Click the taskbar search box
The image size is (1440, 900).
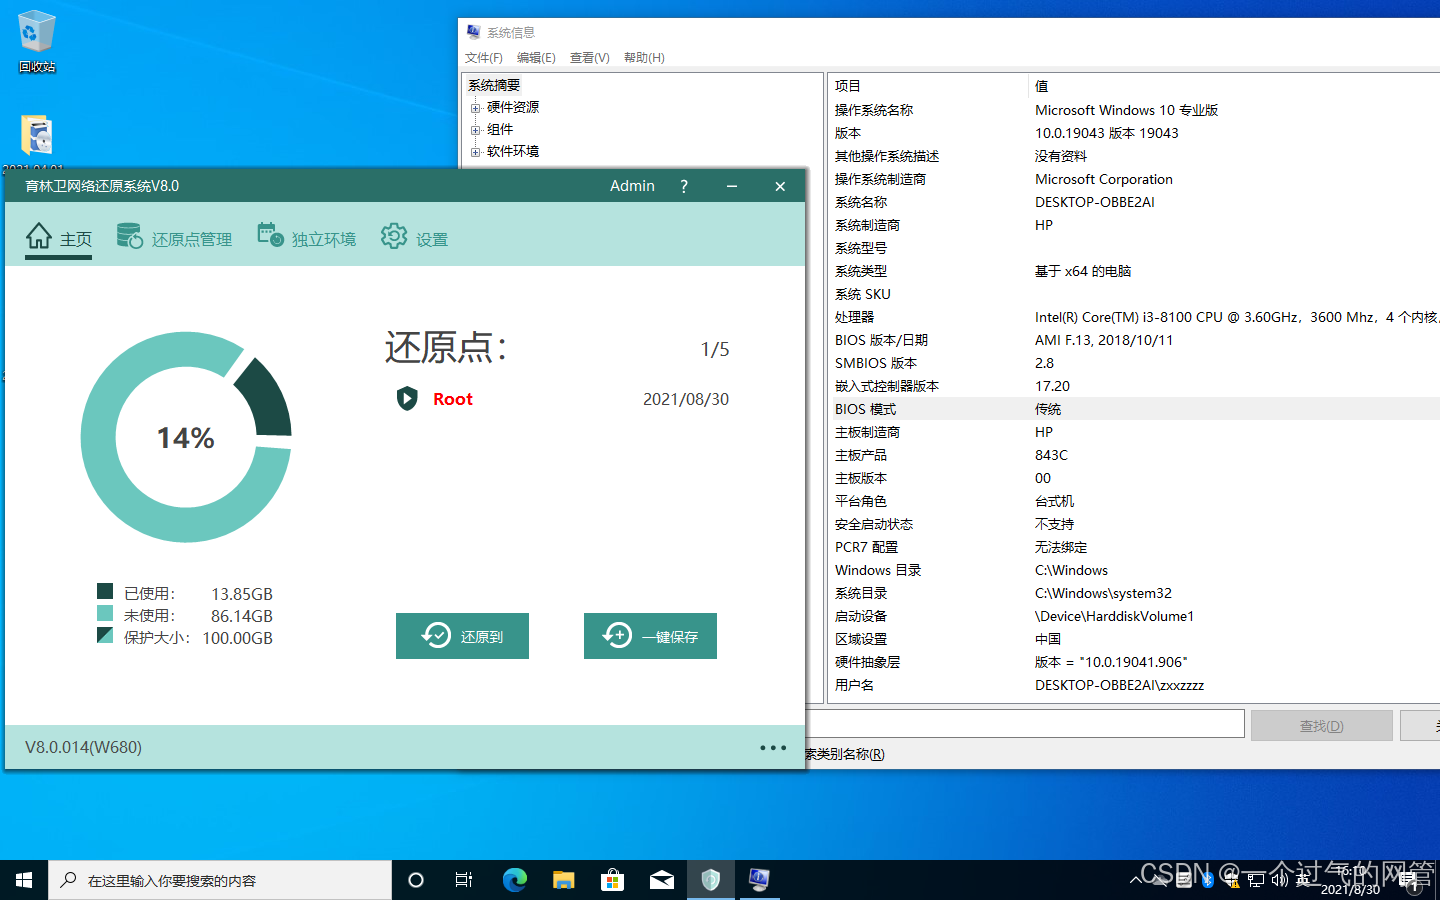pyautogui.click(x=220, y=880)
